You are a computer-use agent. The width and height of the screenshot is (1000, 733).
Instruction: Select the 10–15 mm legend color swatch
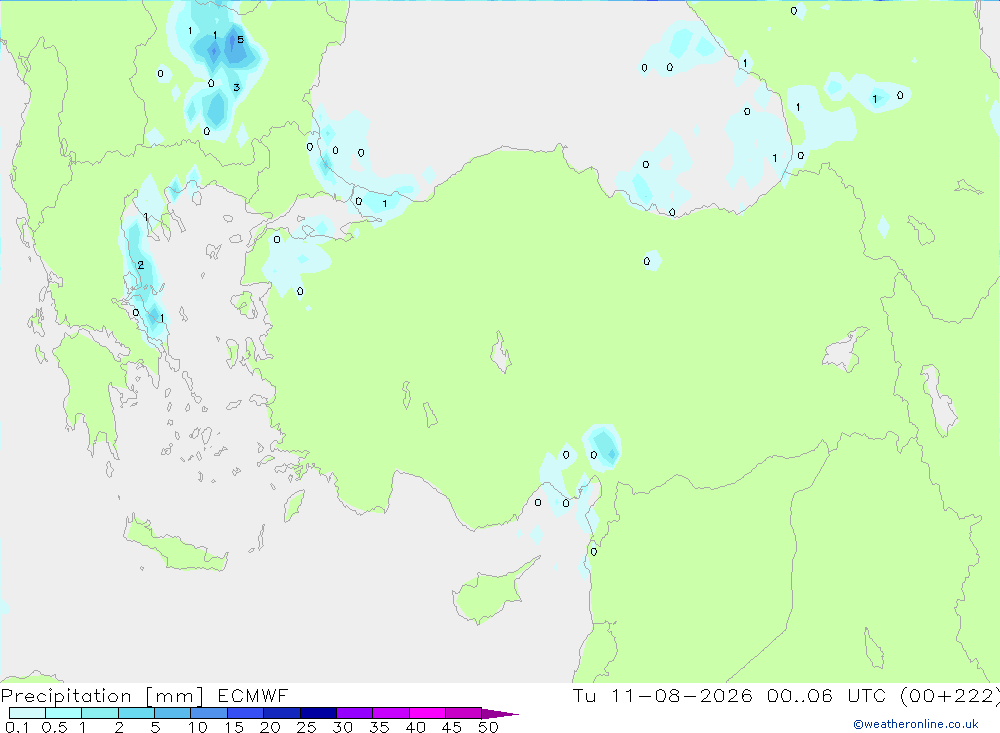point(209,713)
